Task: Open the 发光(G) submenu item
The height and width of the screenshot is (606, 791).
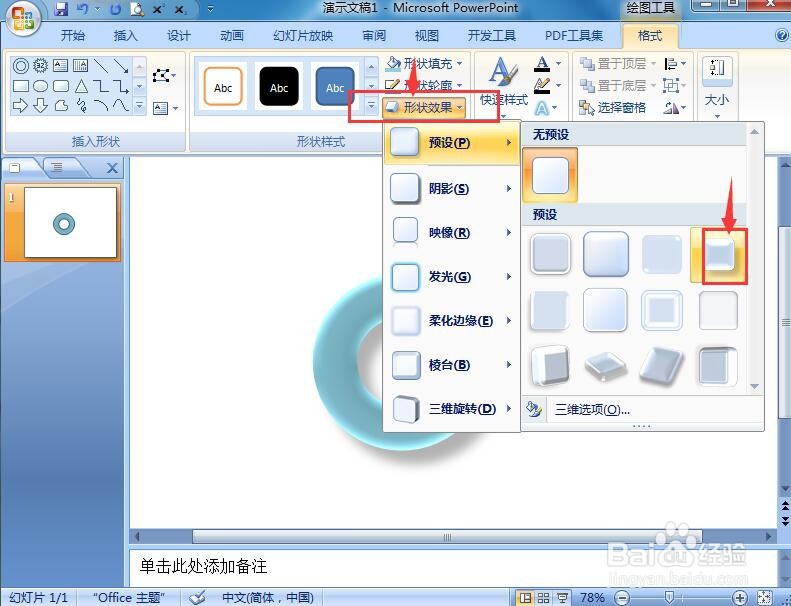Action: pyautogui.click(x=451, y=277)
